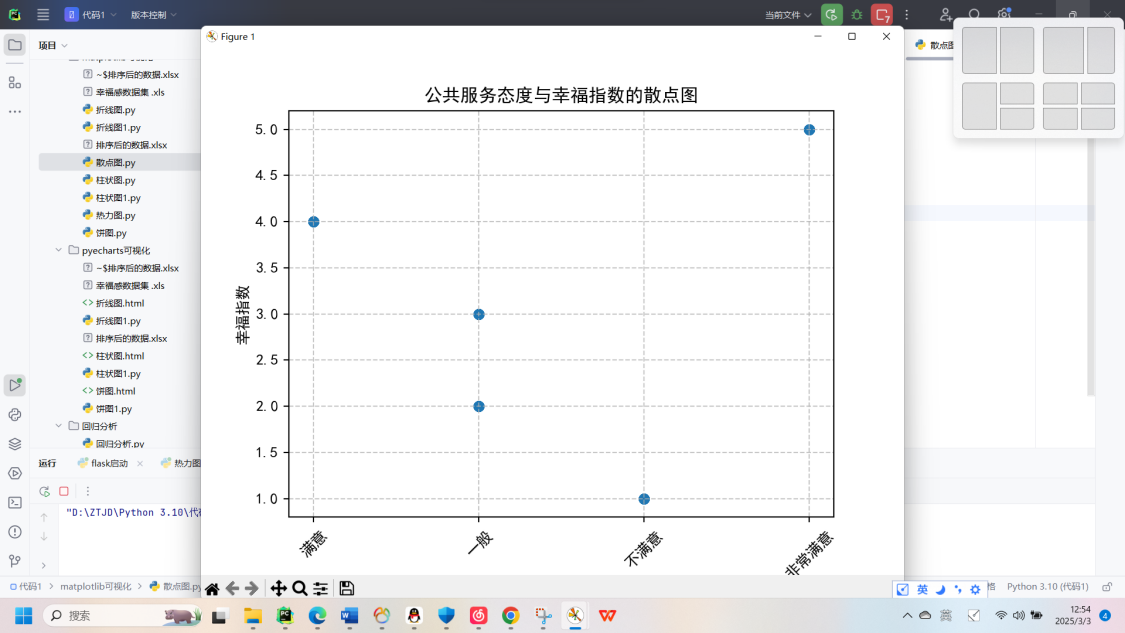Collapse the pyecharts可视化 folder
Screen dimensions: 1125x633
[59, 250]
